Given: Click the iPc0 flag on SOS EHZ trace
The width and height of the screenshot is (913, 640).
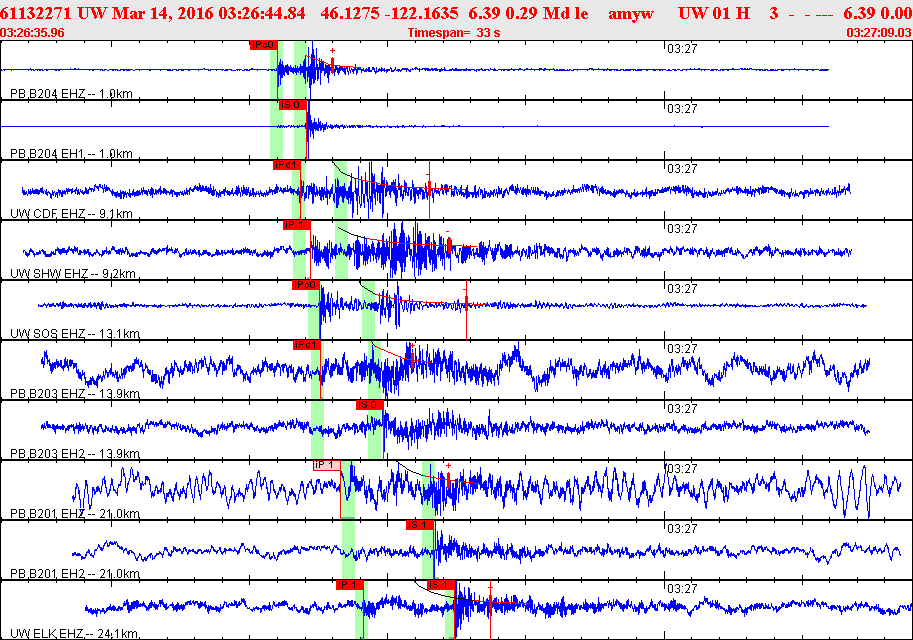Looking at the screenshot, I should (x=305, y=285).
